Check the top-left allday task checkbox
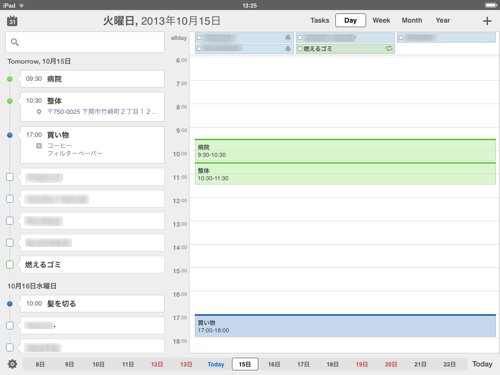This screenshot has height=375, width=500. click(199, 37)
